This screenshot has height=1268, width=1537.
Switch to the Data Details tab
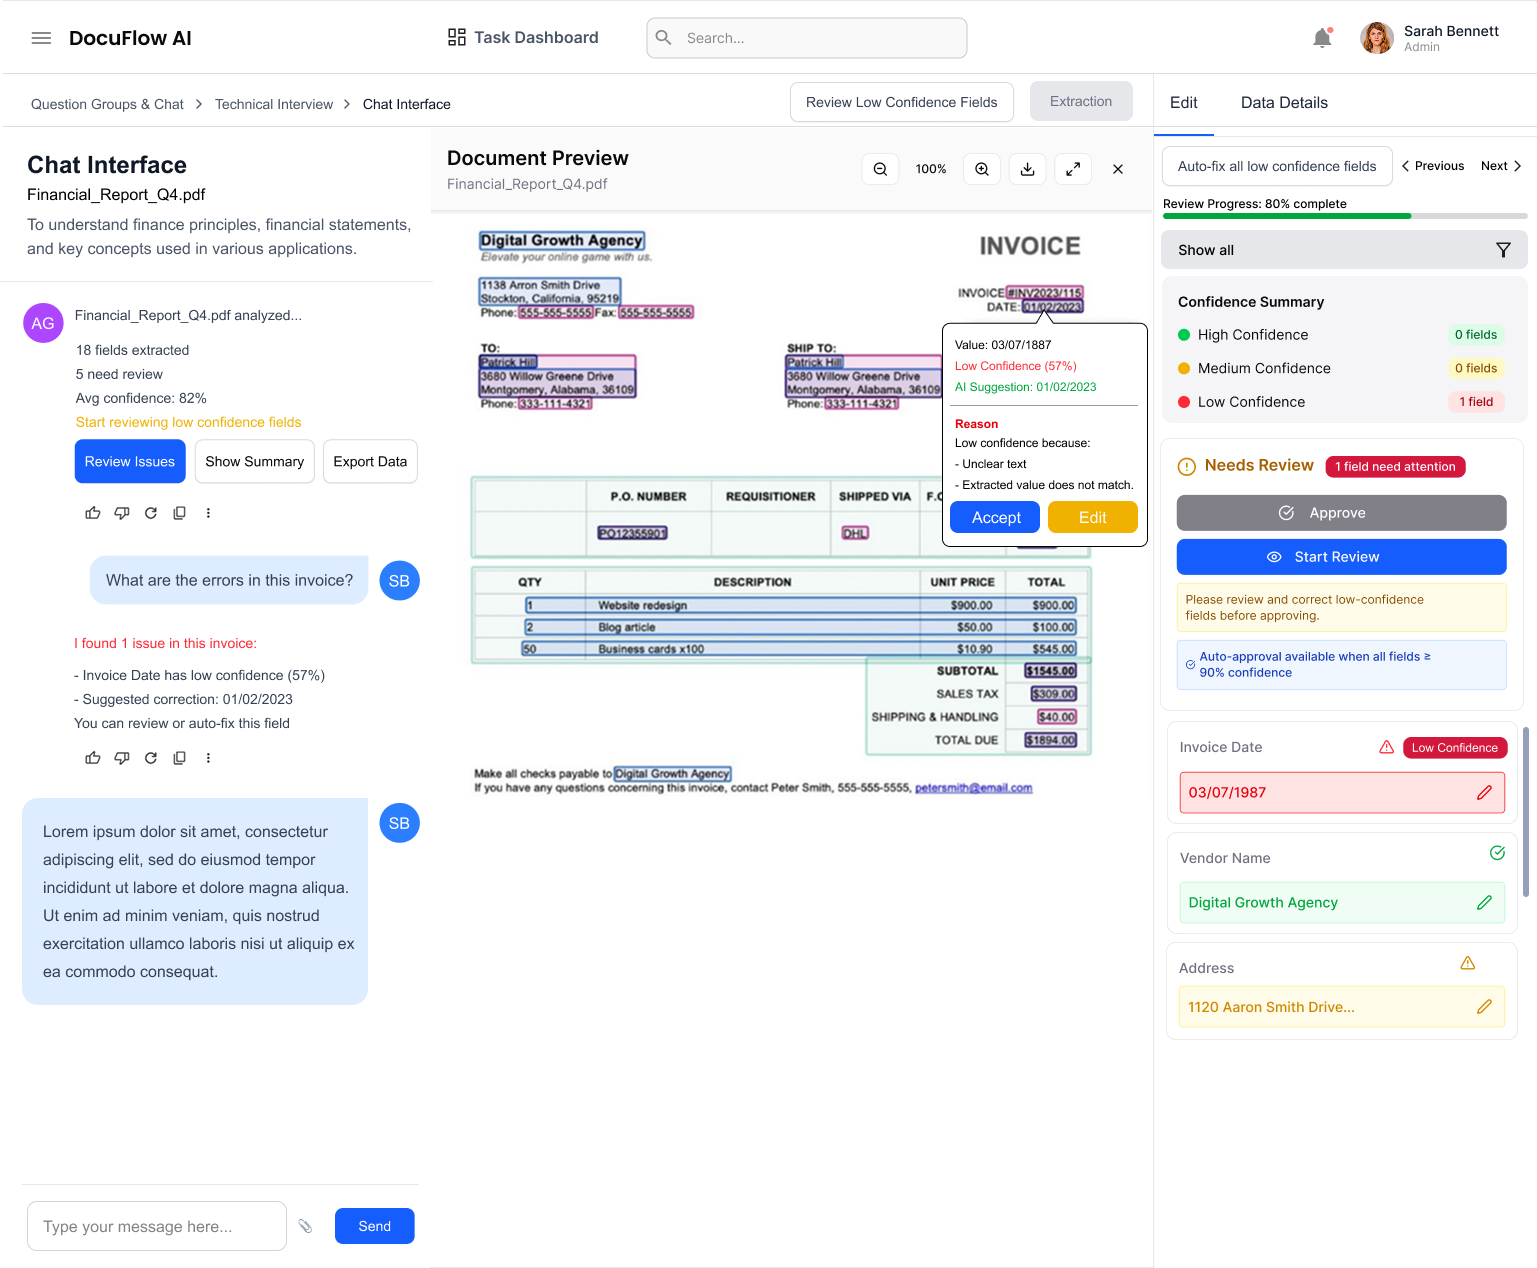tap(1284, 103)
